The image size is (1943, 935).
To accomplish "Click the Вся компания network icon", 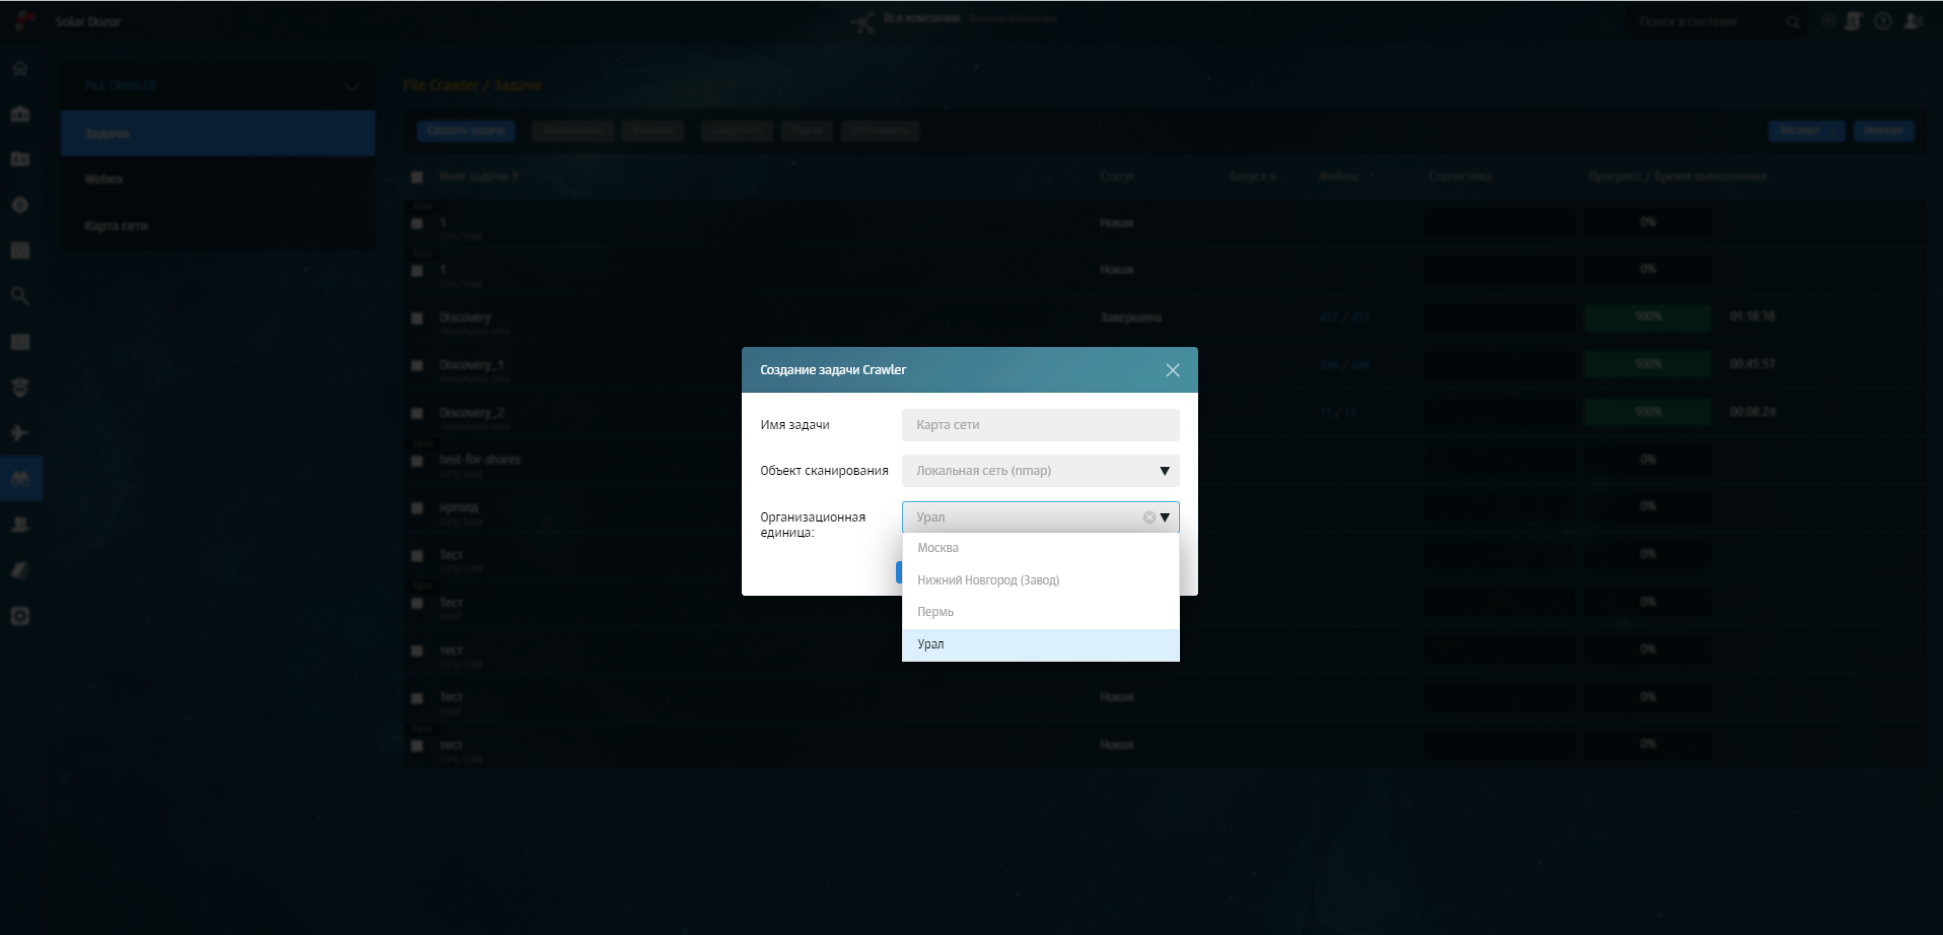I will coord(863,21).
